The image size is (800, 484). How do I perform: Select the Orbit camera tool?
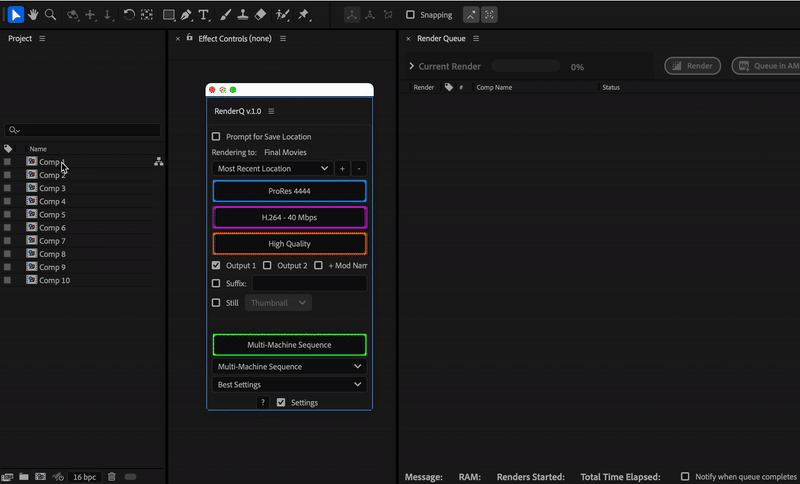[x=72, y=15]
